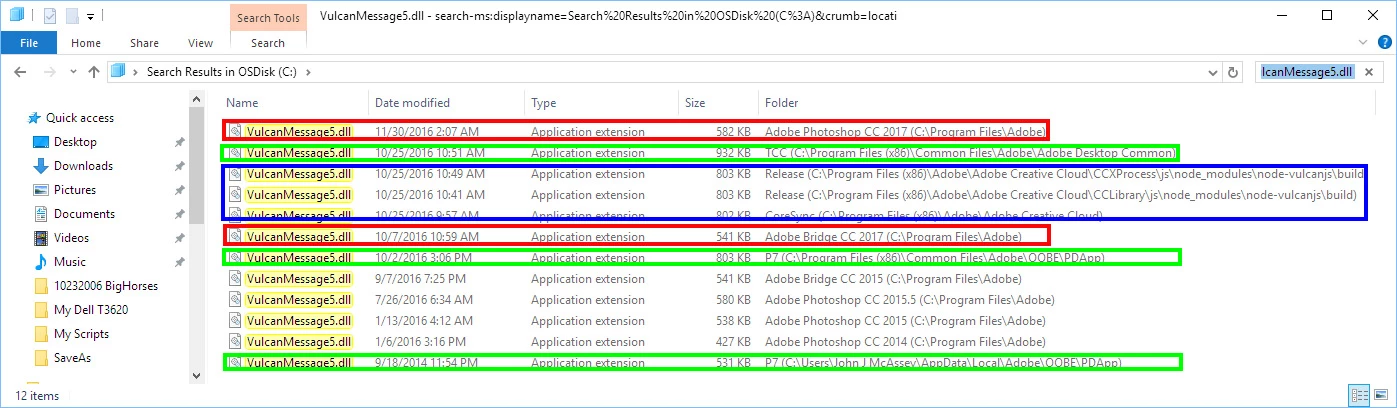The width and height of the screenshot is (1397, 408).
Task: Select VulcanMessage5.dll in Adobe Photoshop CC 2014
Action: 299,342
